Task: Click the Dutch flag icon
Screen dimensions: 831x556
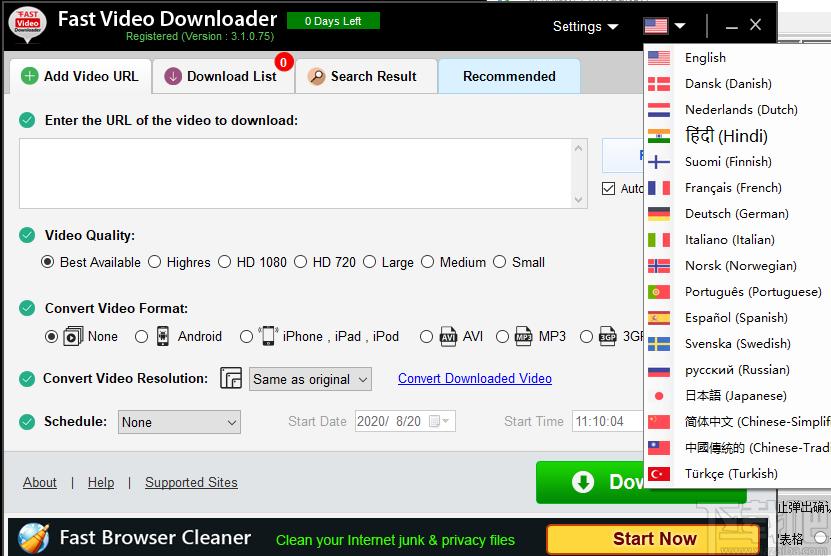Action: (659, 110)
